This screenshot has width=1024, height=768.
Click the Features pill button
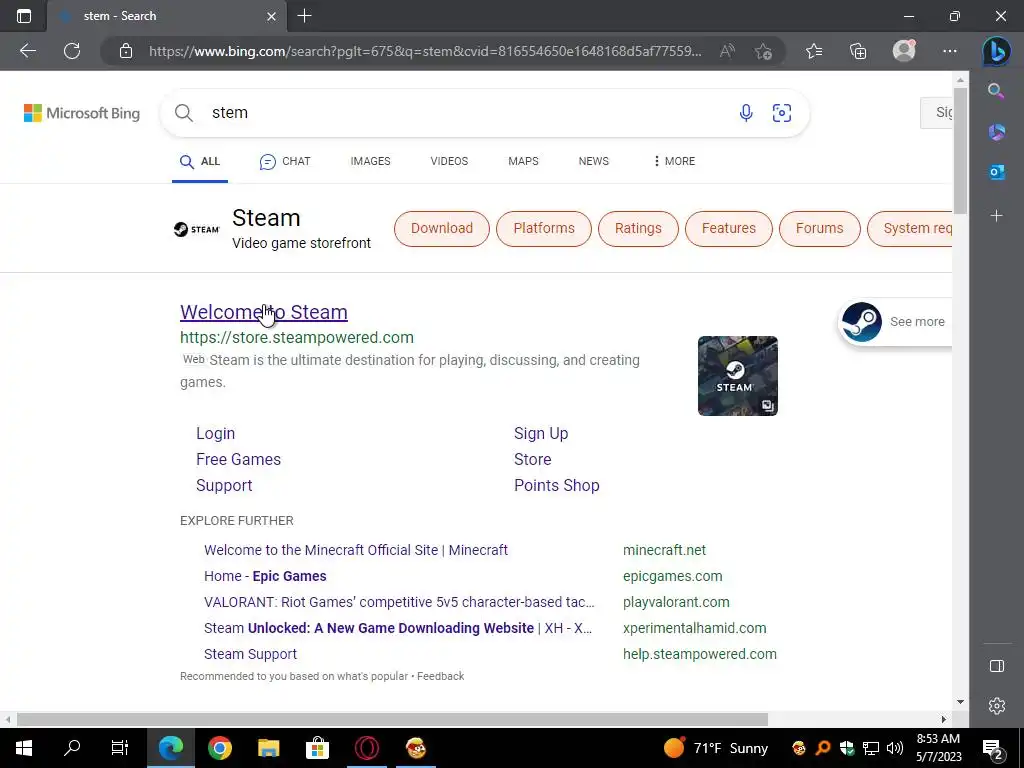coord(729,229)
